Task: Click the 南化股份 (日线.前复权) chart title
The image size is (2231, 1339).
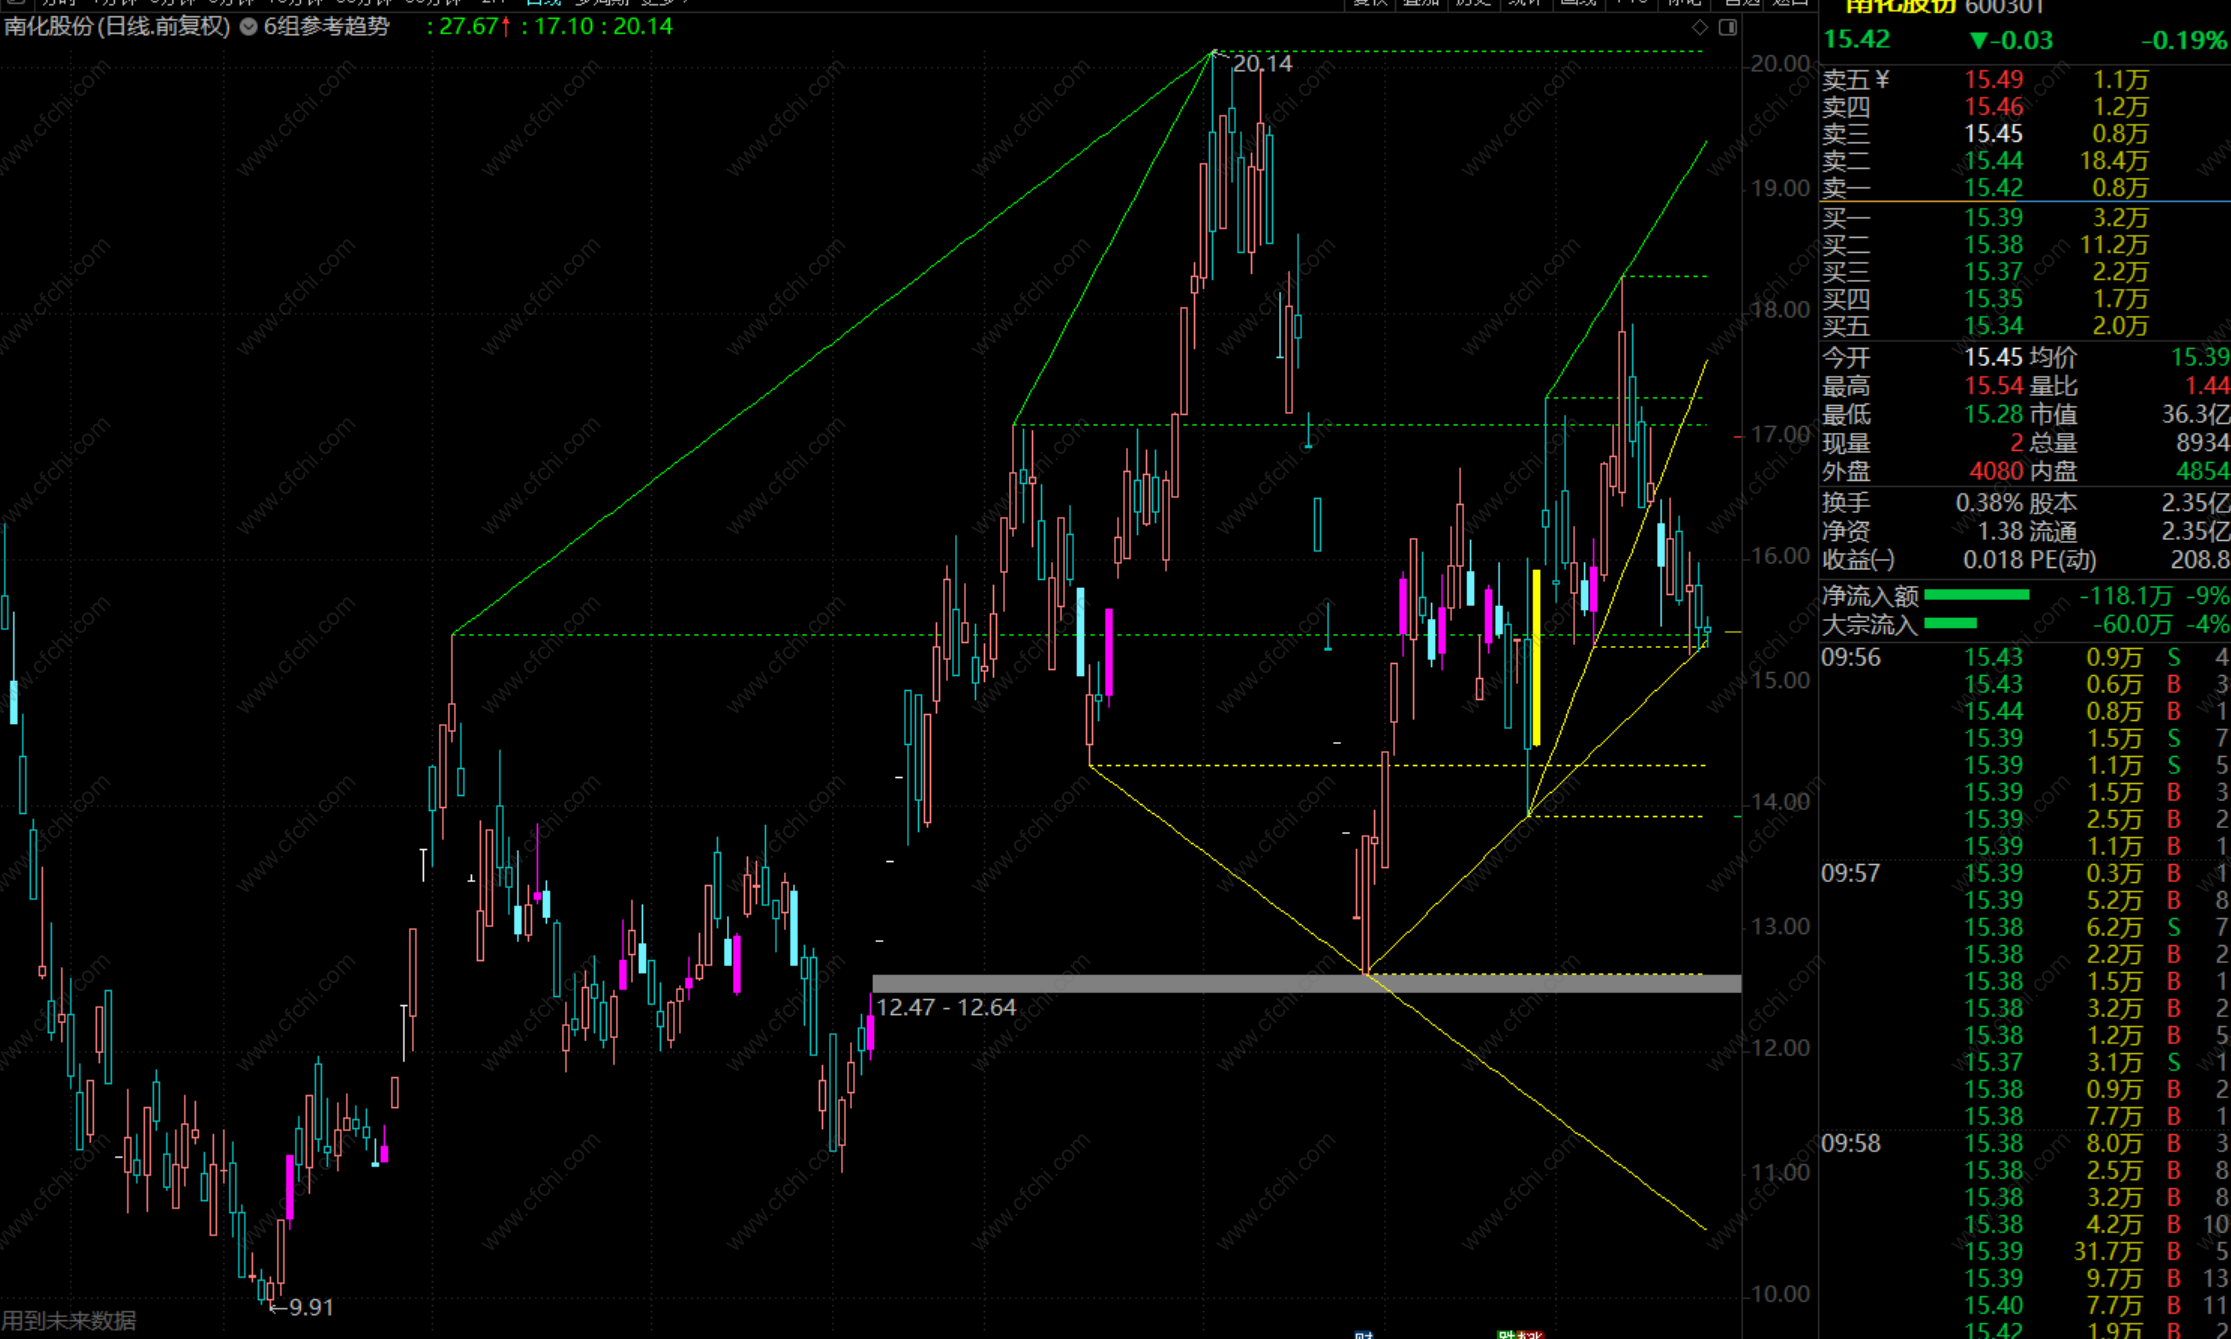Action: [117, 27]
